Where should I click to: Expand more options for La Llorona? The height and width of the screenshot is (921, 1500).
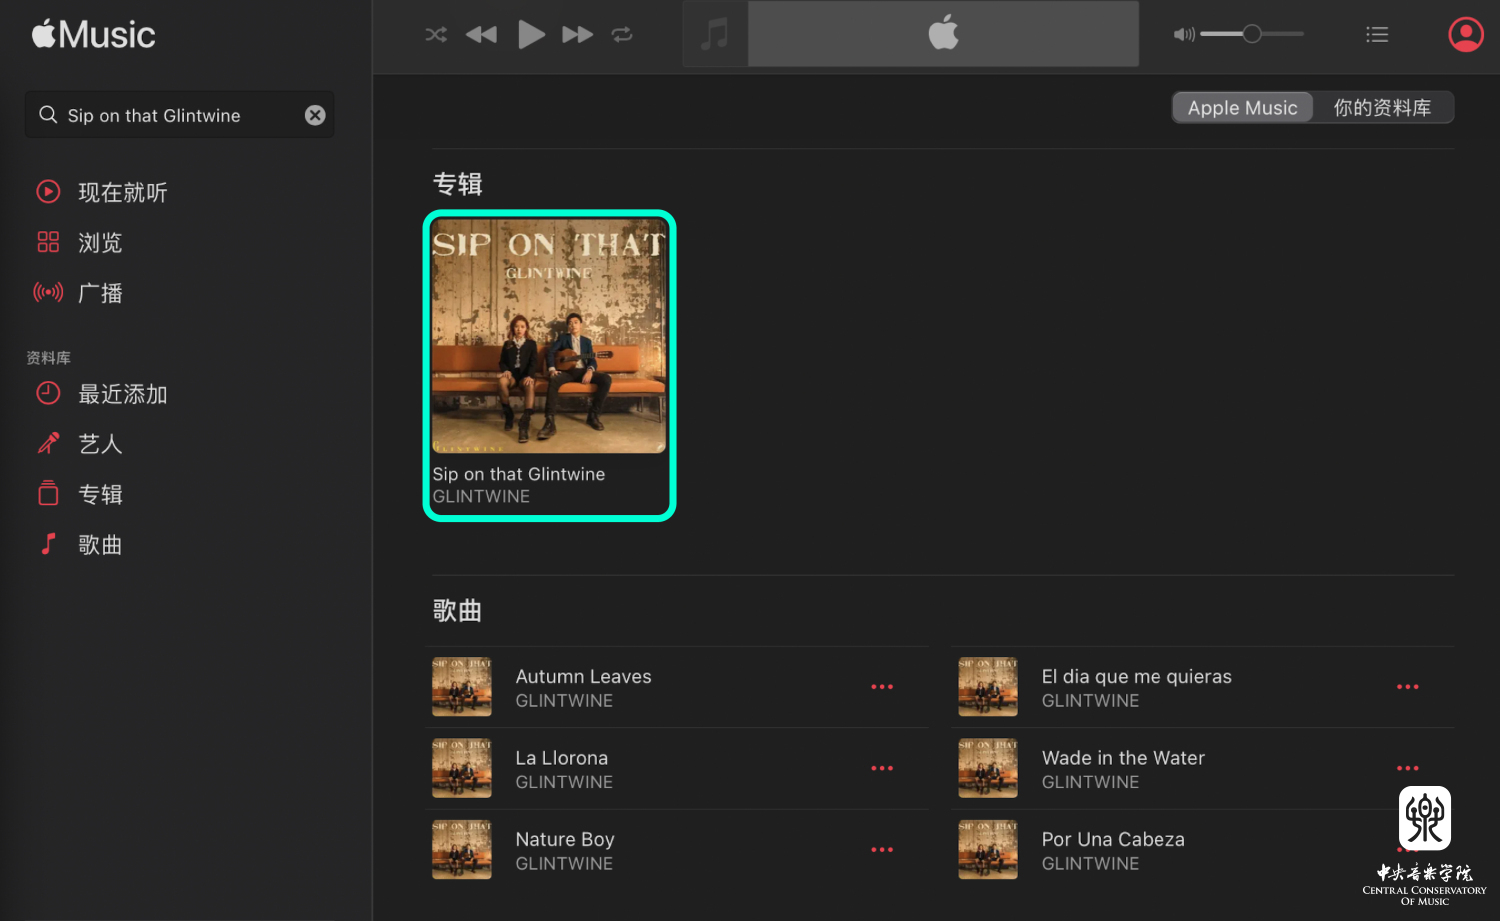pos(881,768)
